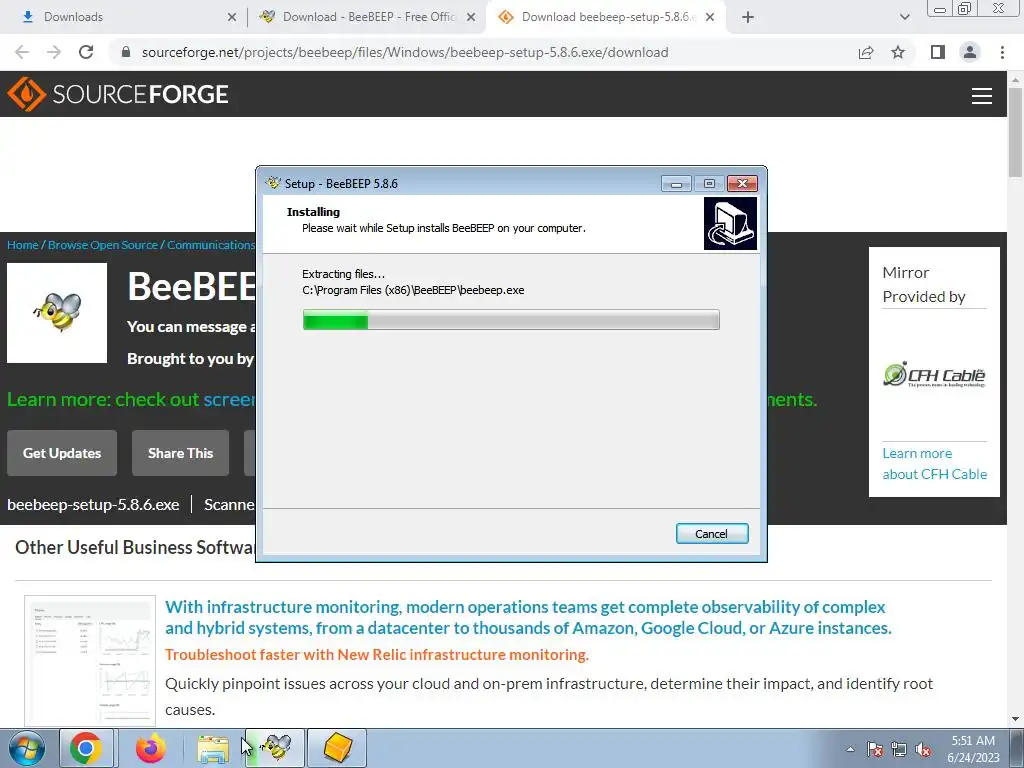
Task: Click the Chrome forward arrow
Action: [x=54, y=52]
